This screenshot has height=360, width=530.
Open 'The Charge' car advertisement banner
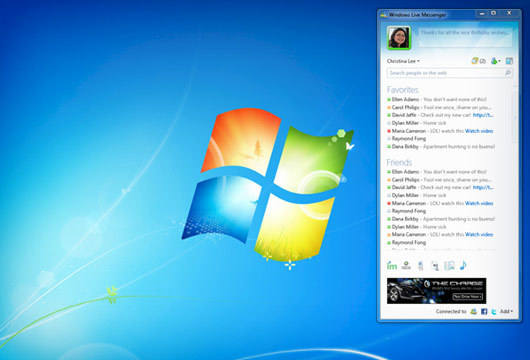436,291
